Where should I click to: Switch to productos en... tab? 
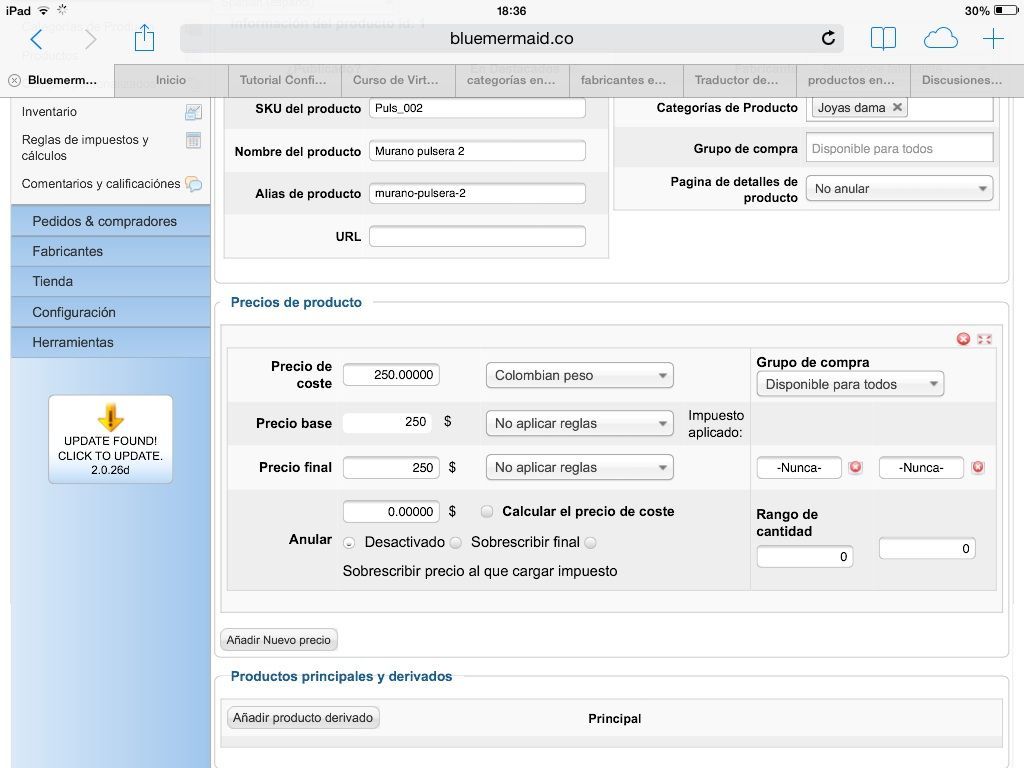pyautogui.click(x=853, y=80)
